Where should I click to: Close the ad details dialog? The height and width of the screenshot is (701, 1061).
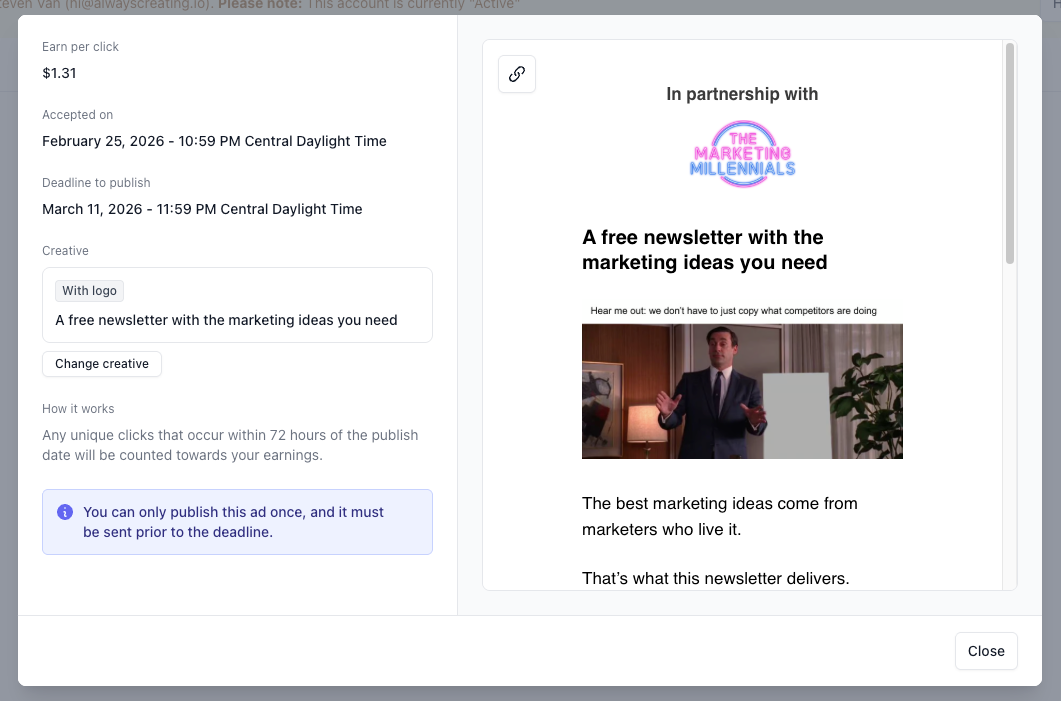pyautogui.click(x=985, y=651)
